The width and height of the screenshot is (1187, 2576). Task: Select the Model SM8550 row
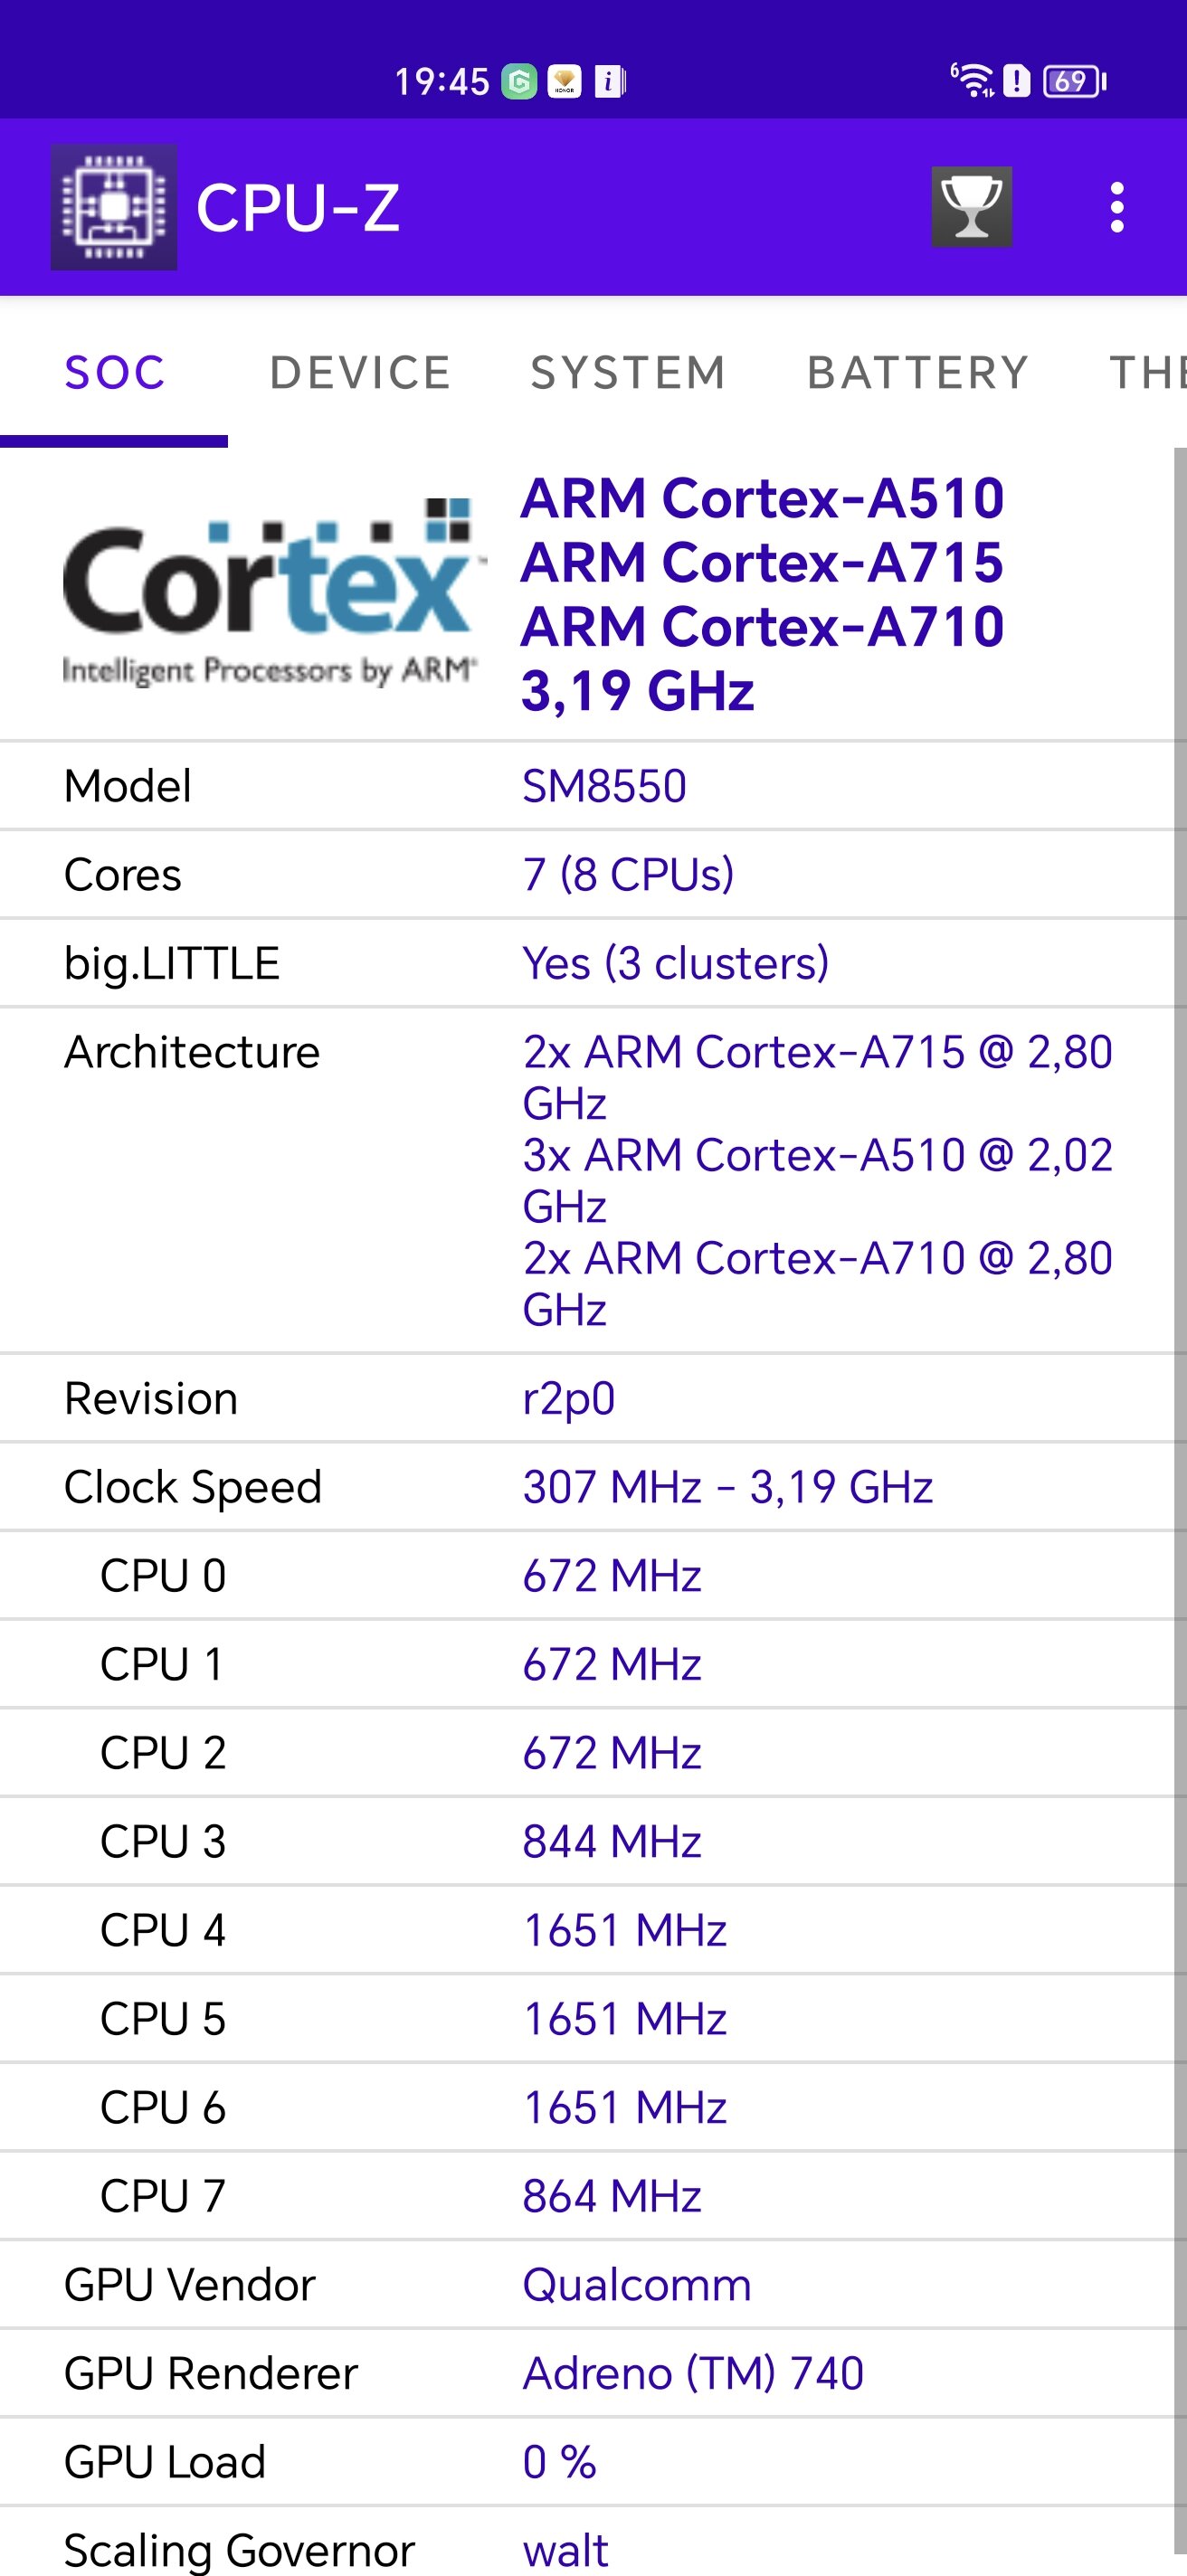587,786
